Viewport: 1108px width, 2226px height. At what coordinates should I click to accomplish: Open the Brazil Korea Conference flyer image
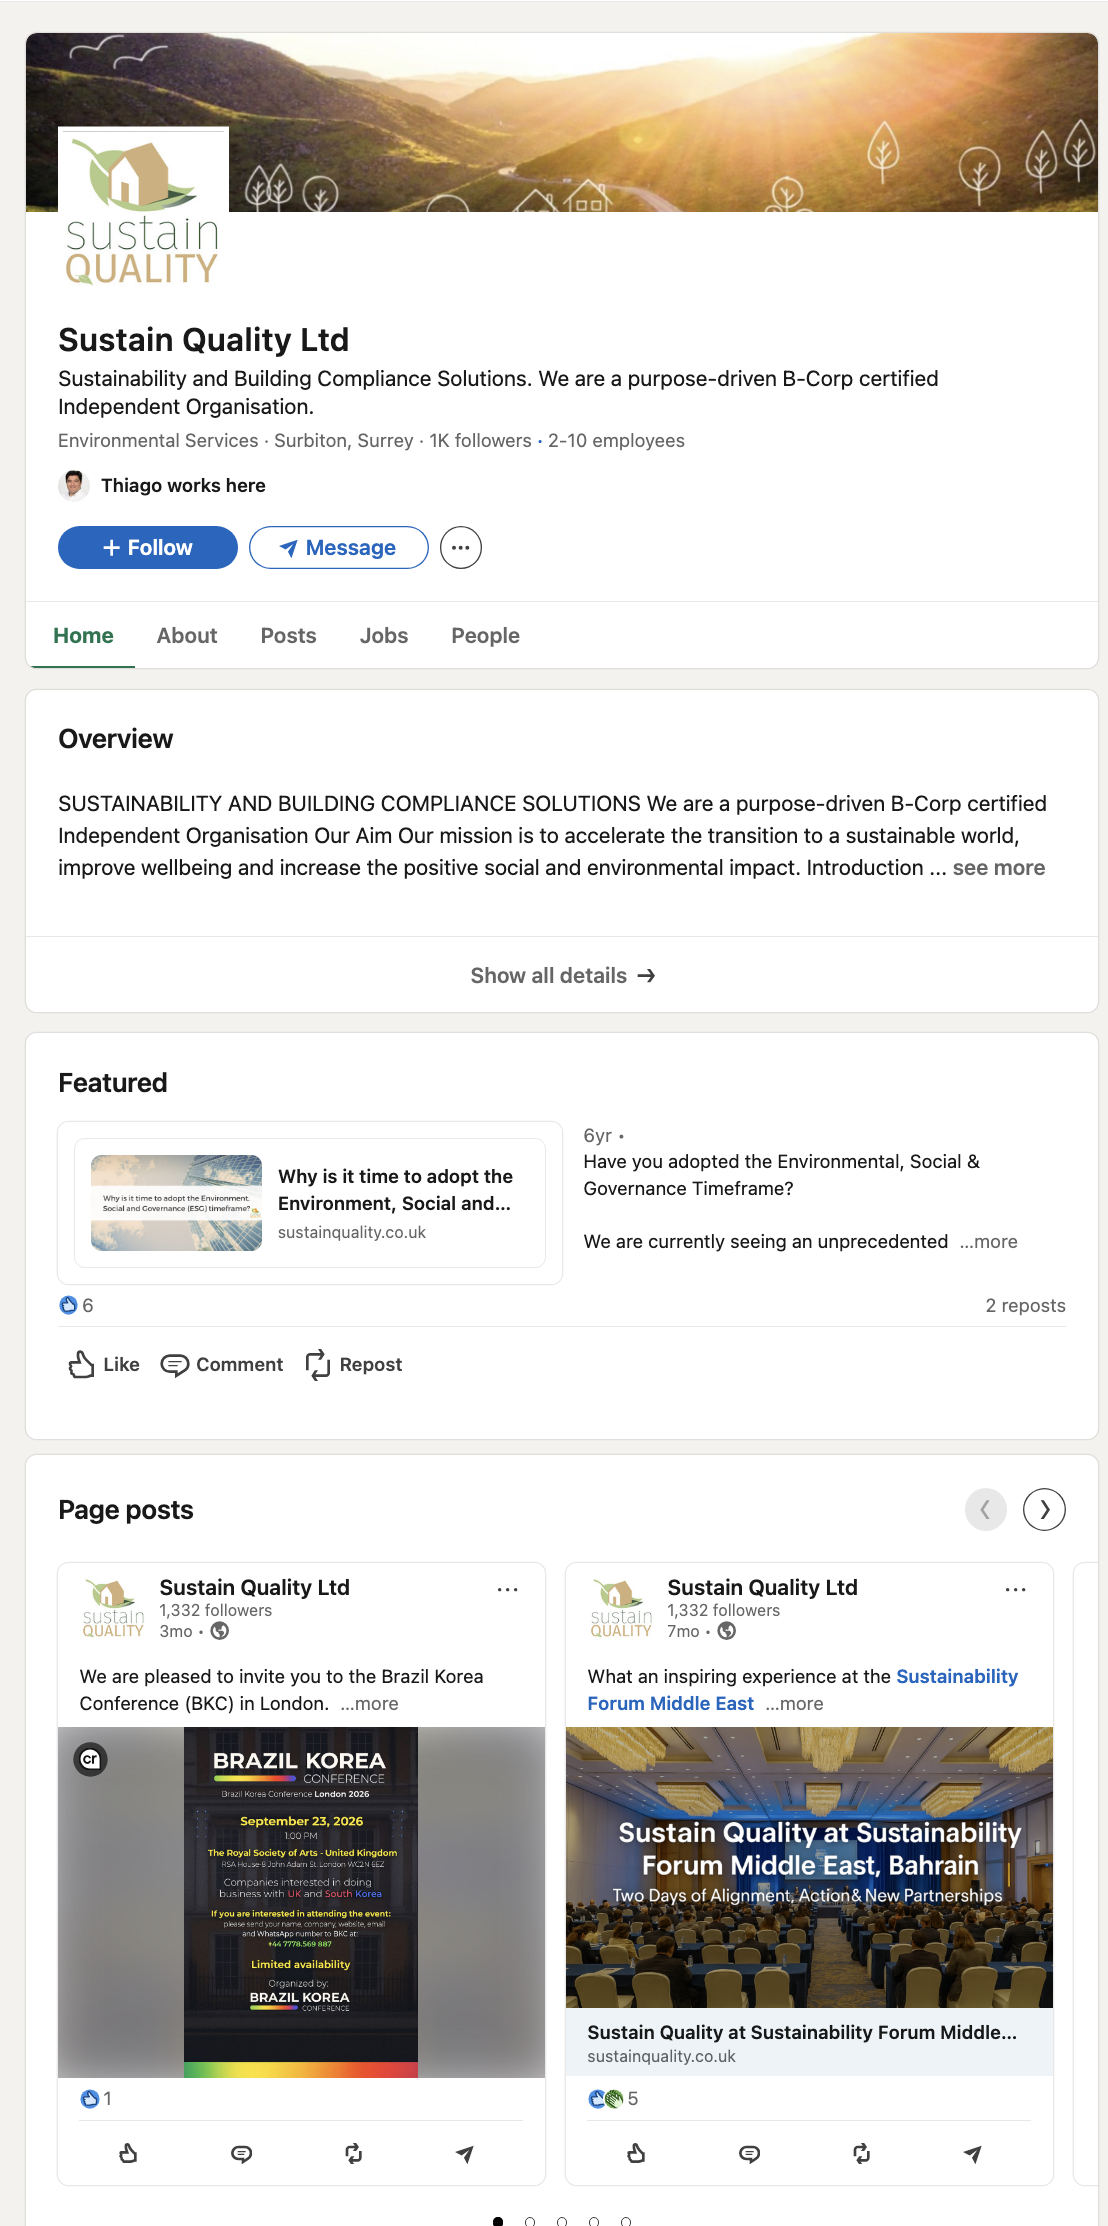point(301,1902)
